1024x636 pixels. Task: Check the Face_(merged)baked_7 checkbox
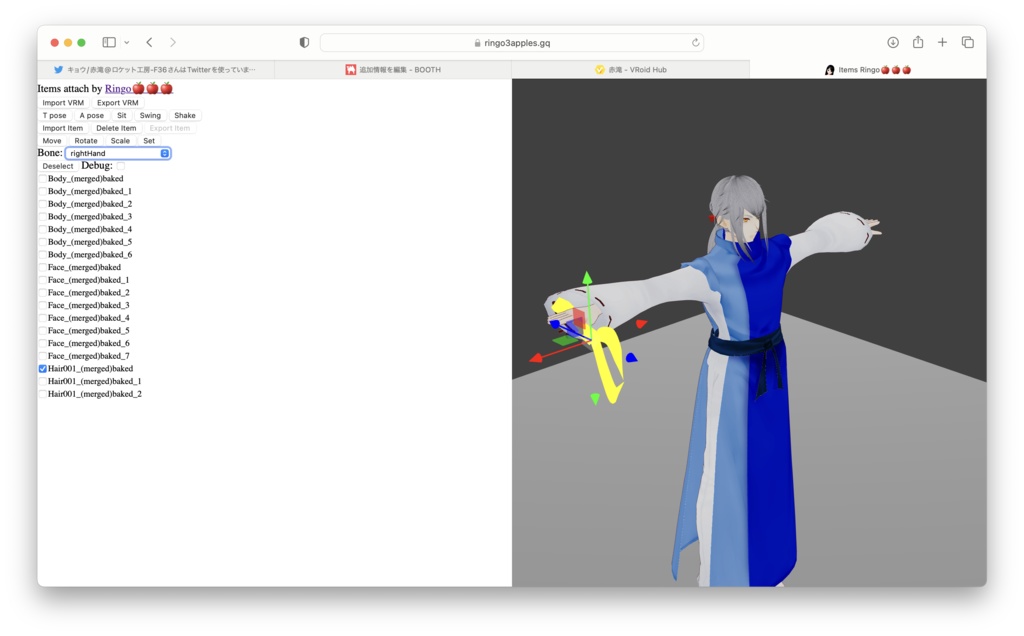[43, 356]
